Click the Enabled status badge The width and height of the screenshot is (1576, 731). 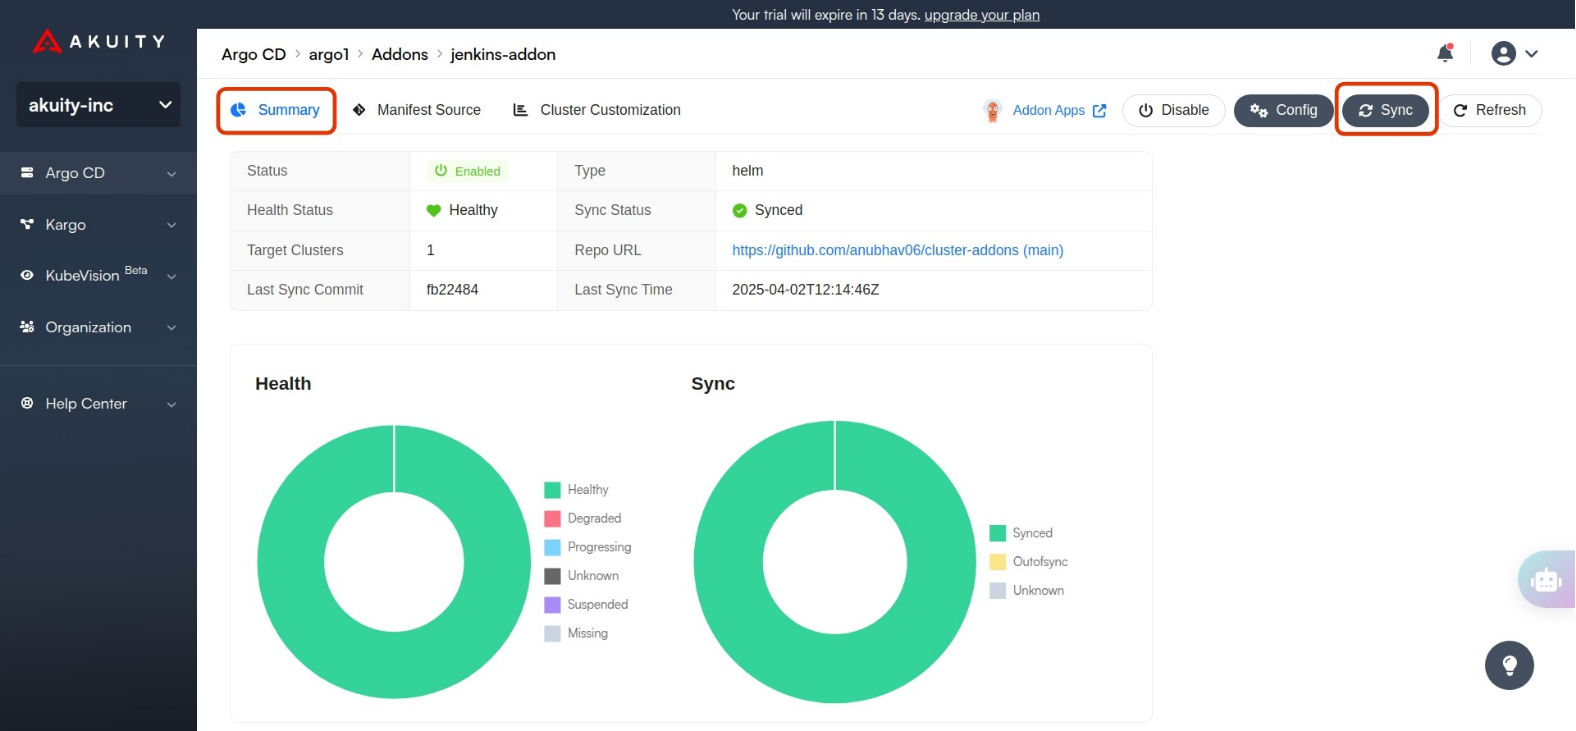[467, 171]
